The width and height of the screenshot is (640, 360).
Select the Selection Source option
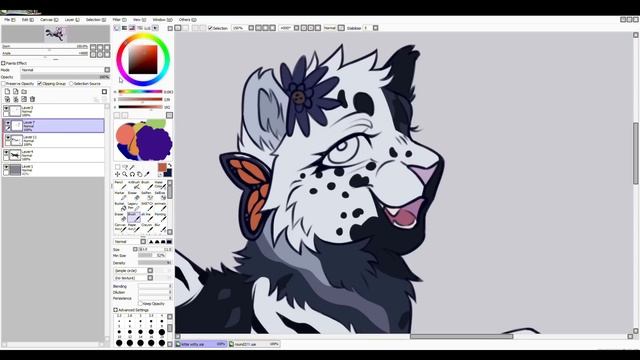[71, 84]
